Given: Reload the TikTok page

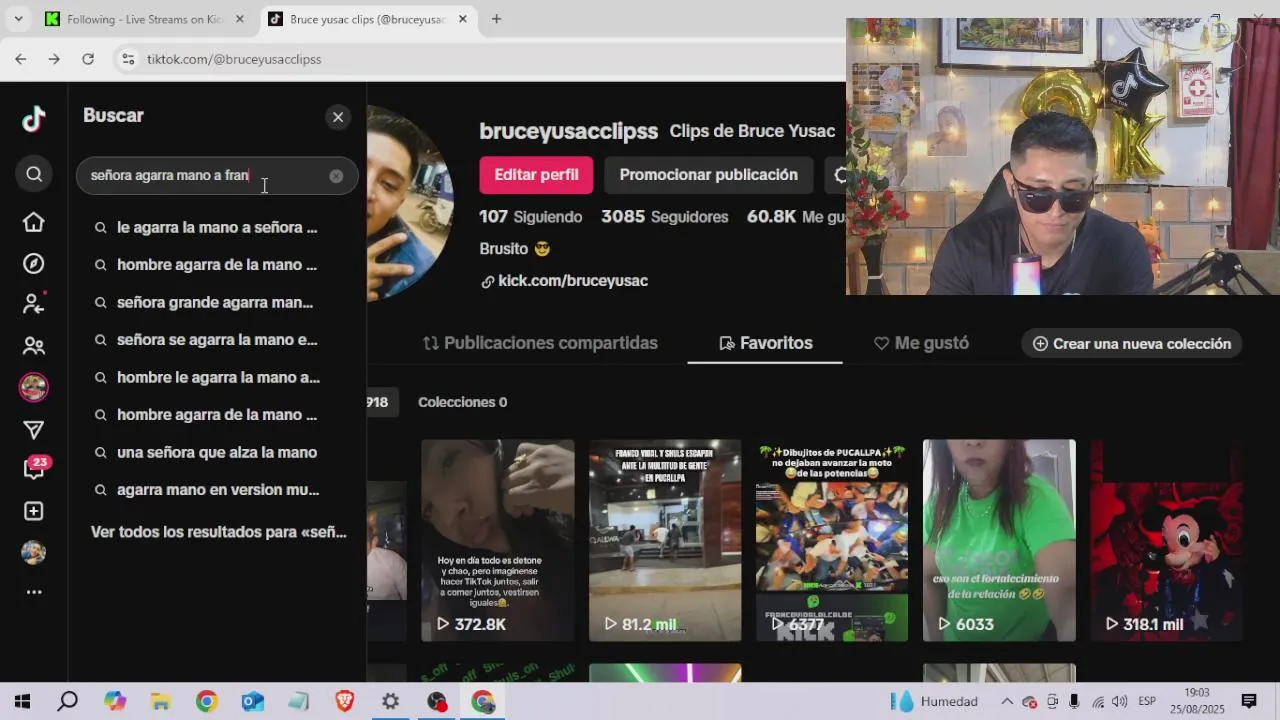Looking at the screenshot, I should (88, 59).
